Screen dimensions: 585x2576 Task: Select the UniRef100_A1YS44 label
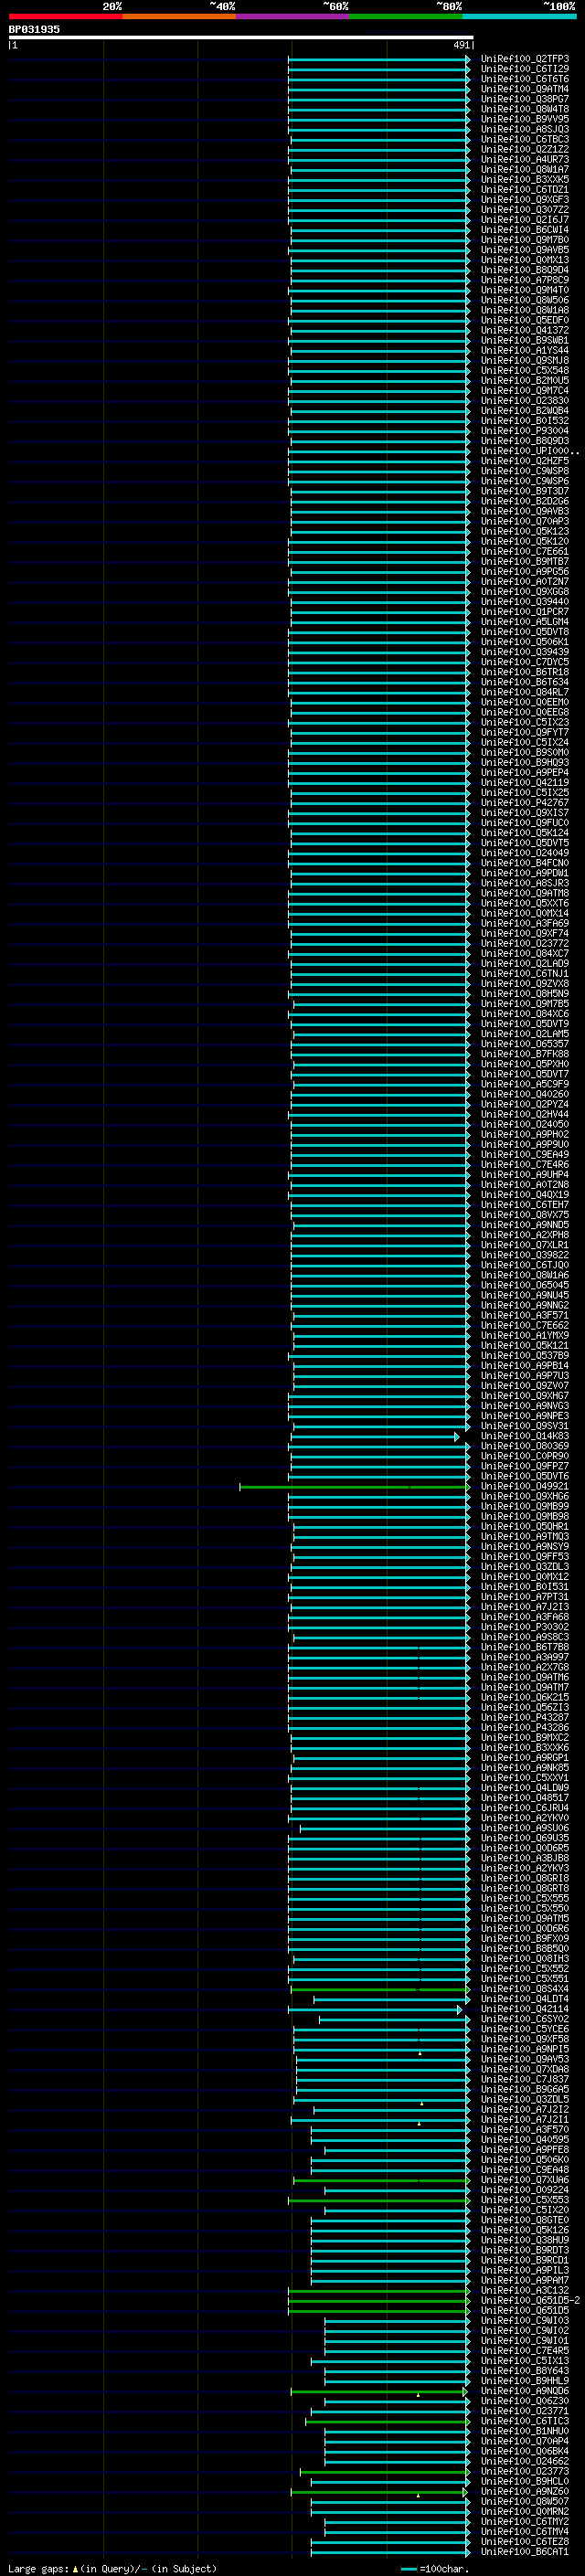coord(524,350)
